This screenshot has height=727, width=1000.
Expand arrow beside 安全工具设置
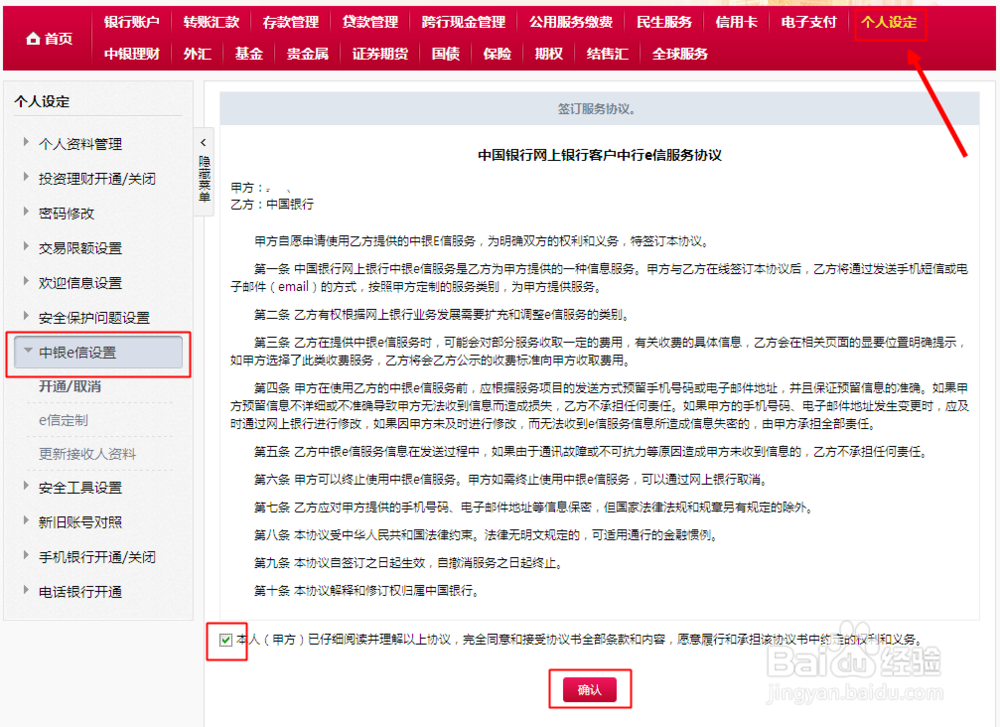click(26, 485)
